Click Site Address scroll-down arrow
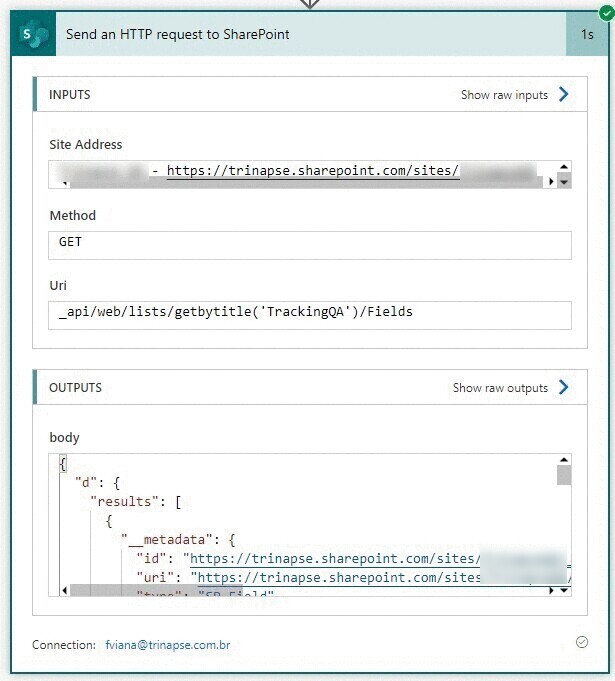This screenshot has height=681, width=615. point(564,182)
